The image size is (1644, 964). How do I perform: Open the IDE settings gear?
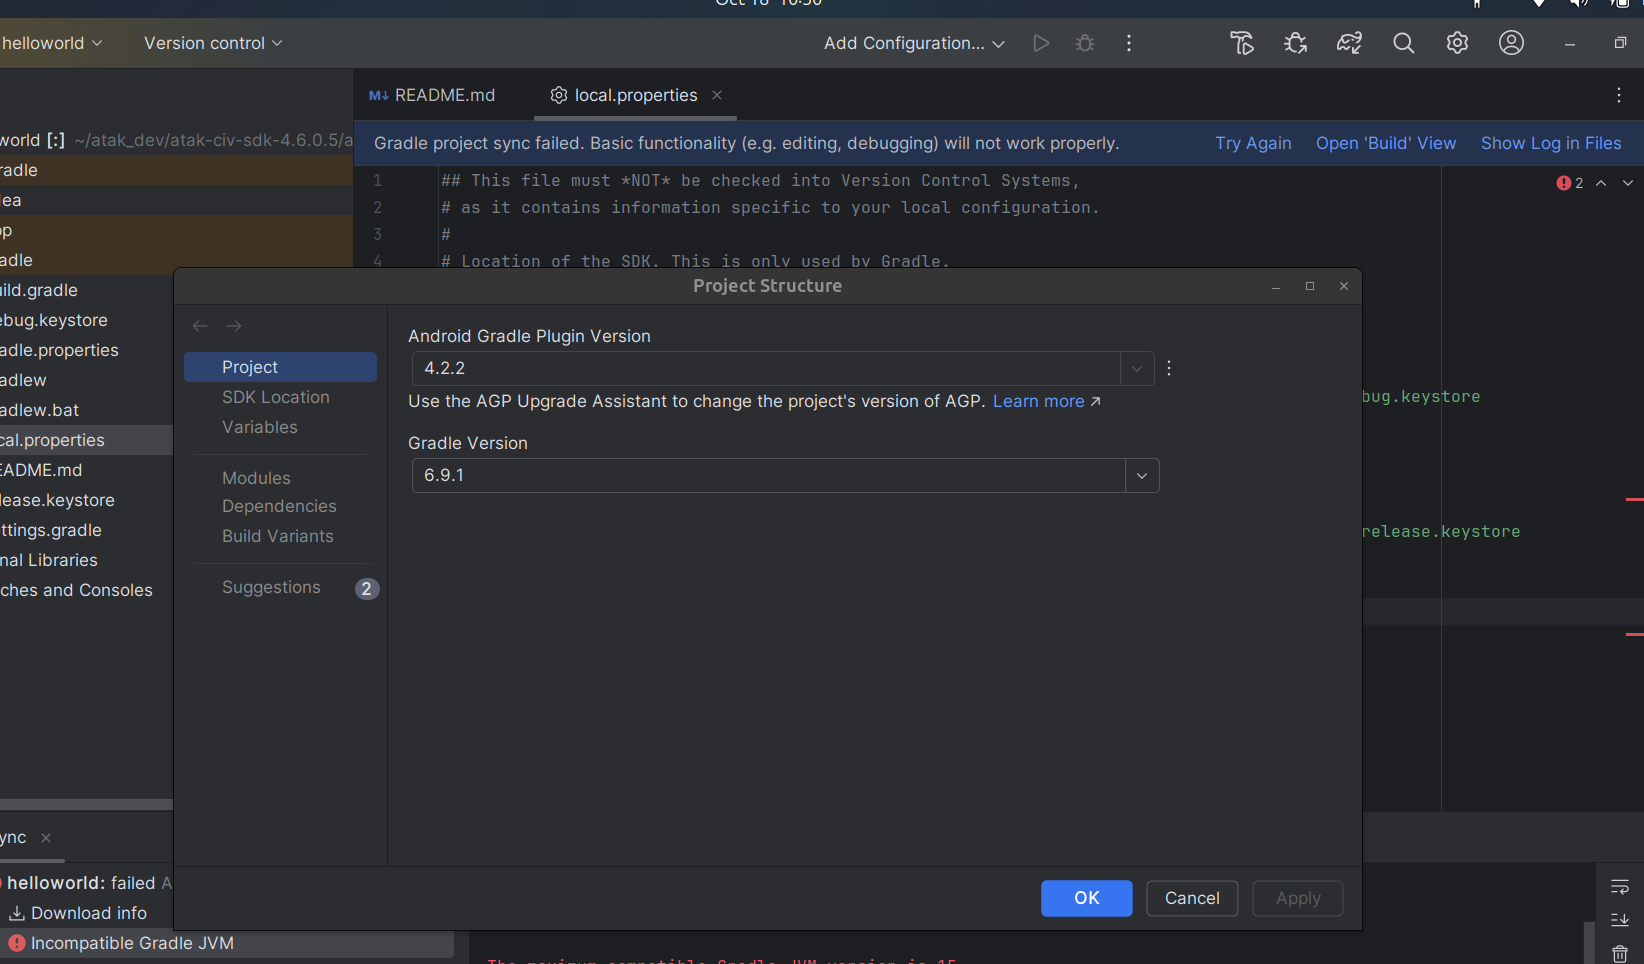1457,43
